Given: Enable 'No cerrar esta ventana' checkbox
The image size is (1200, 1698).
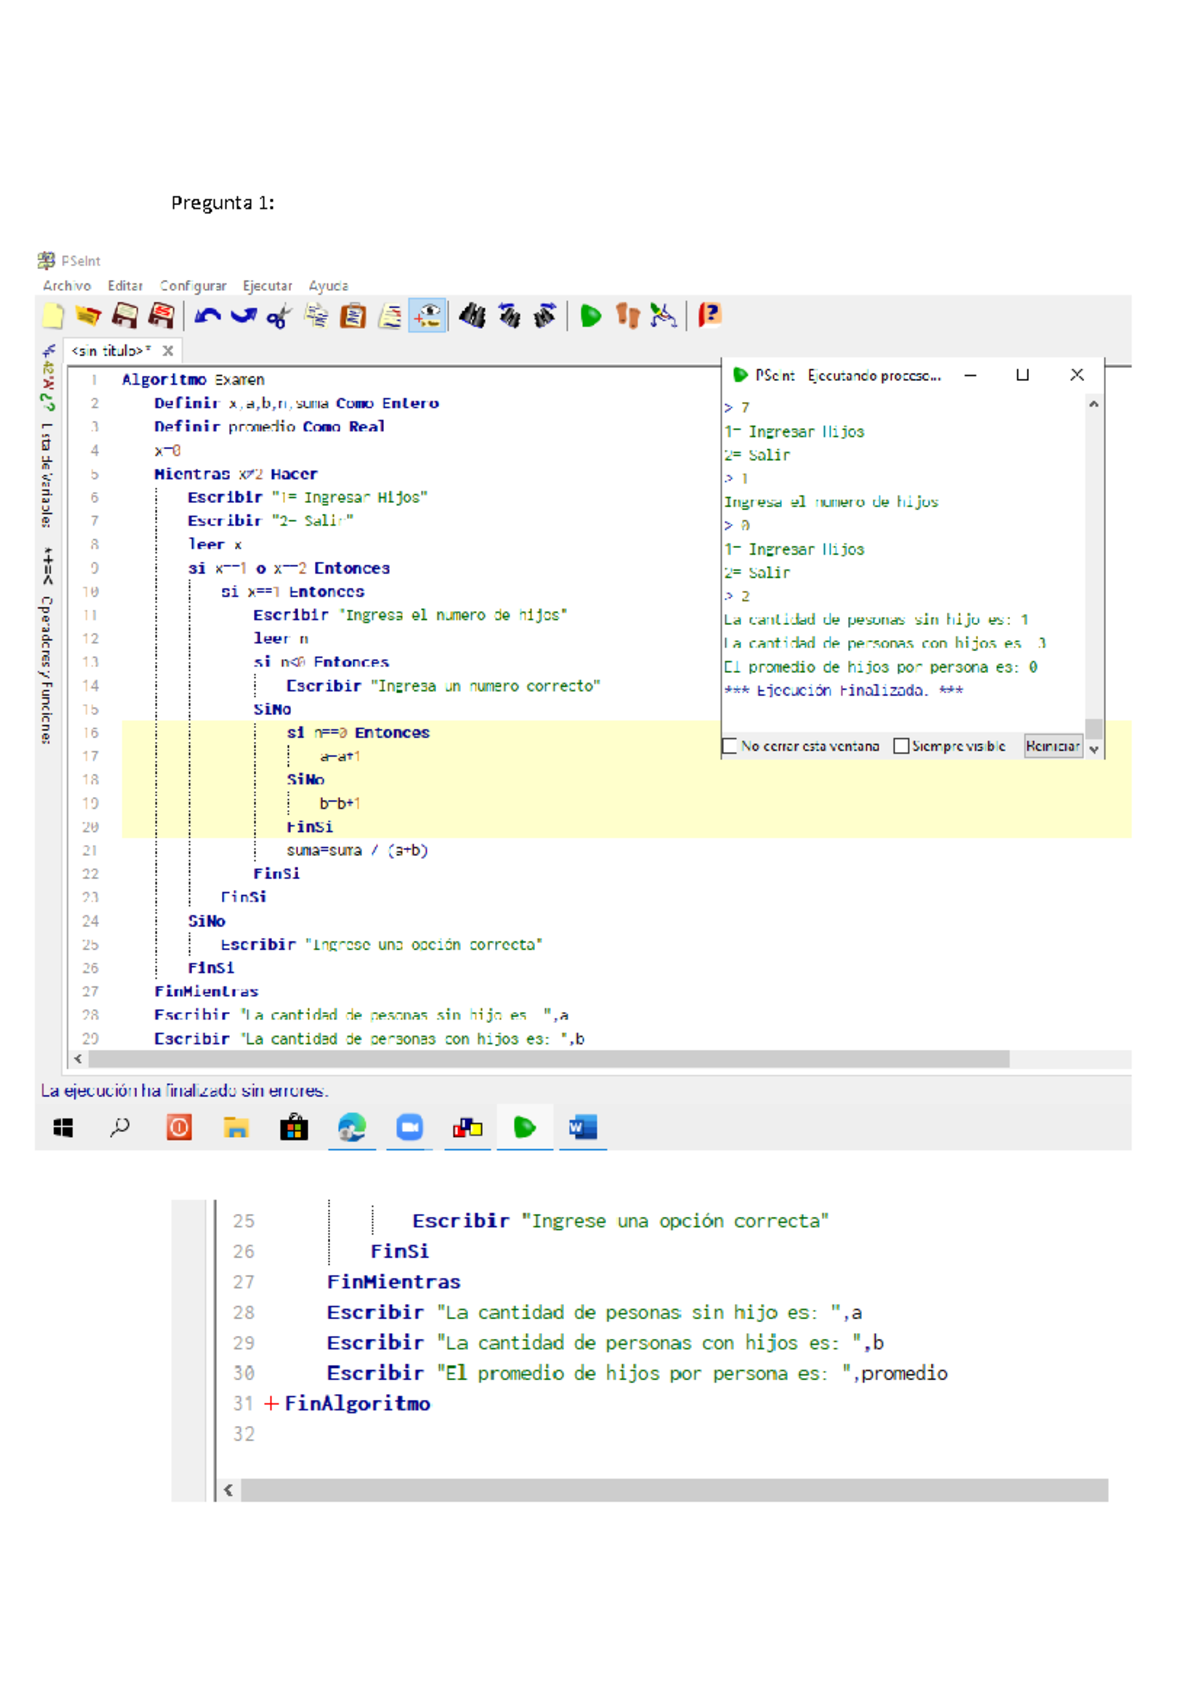Looking at the screenshot, I should click(x=730, y=746).
